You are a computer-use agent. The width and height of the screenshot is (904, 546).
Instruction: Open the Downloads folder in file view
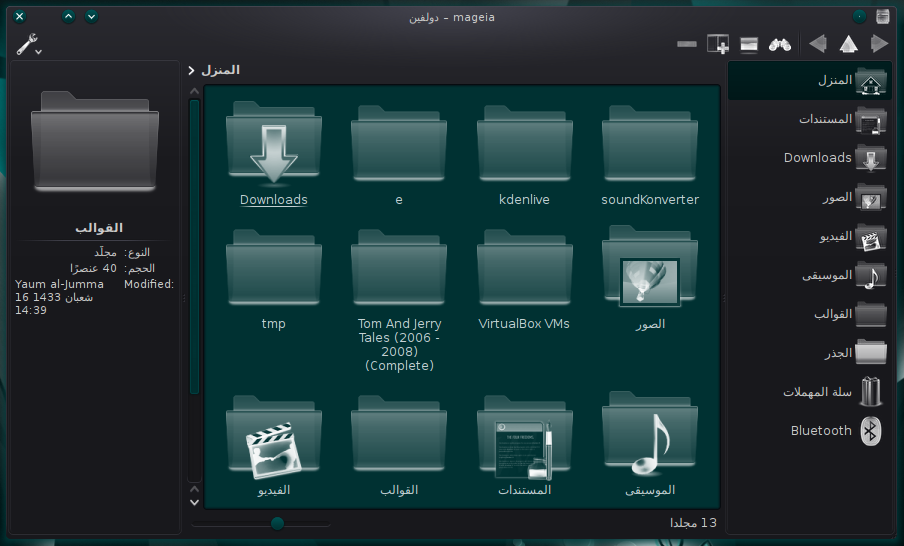[x=274, y=154]
